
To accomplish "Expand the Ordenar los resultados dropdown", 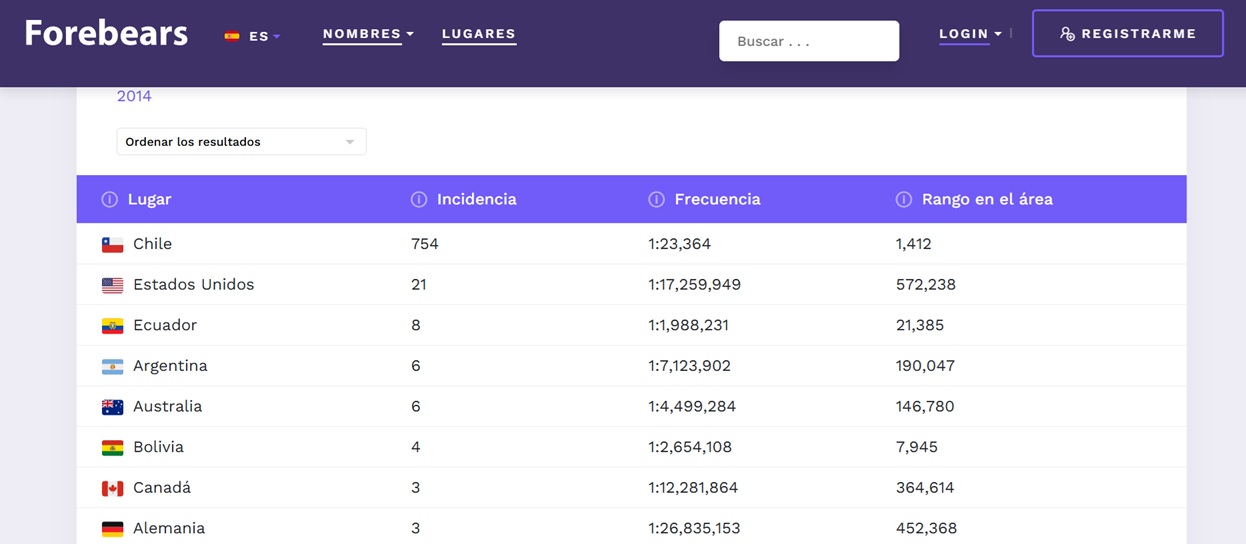I will [x=241, y=142].
